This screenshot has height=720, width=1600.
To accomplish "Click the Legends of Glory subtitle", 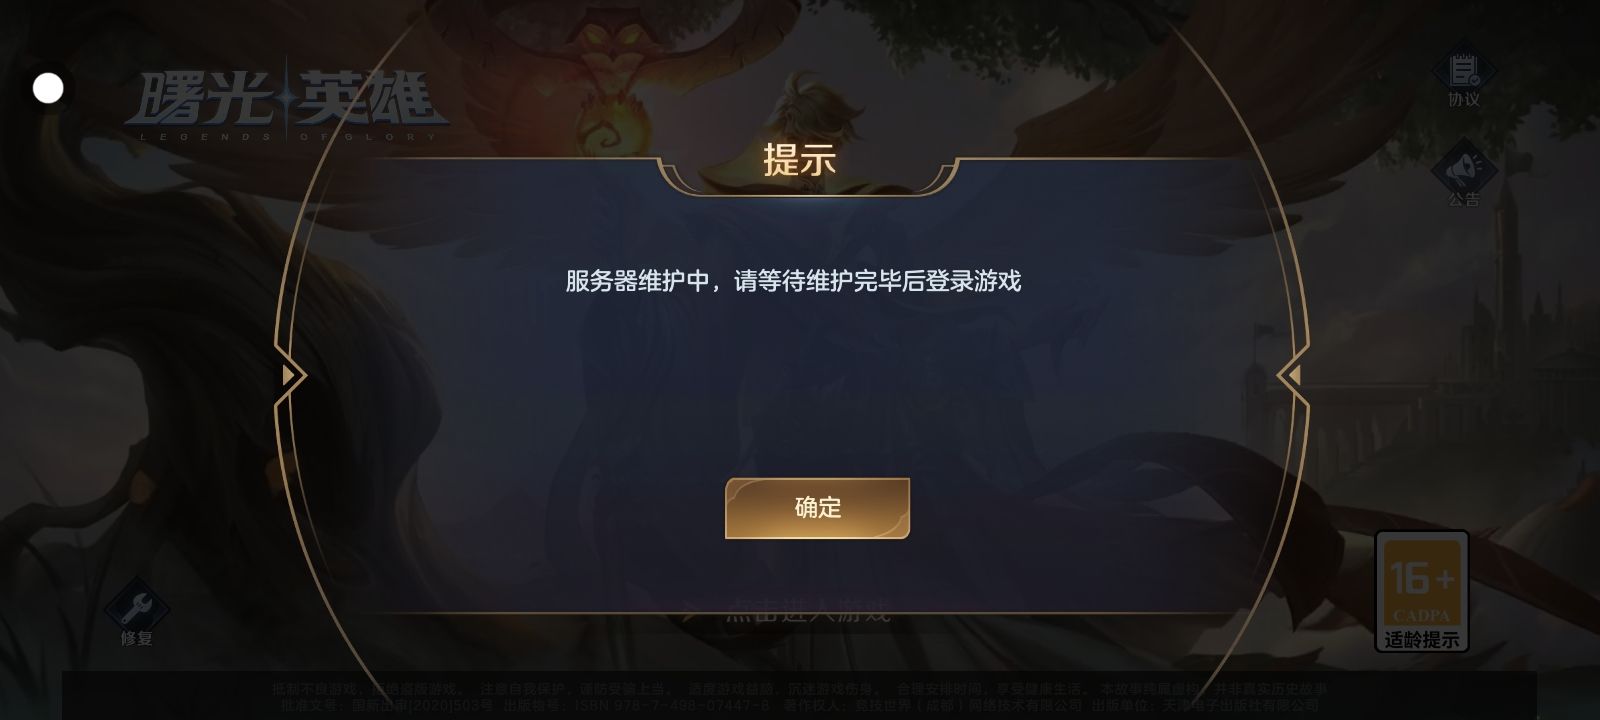I will [x=287, y=137].
